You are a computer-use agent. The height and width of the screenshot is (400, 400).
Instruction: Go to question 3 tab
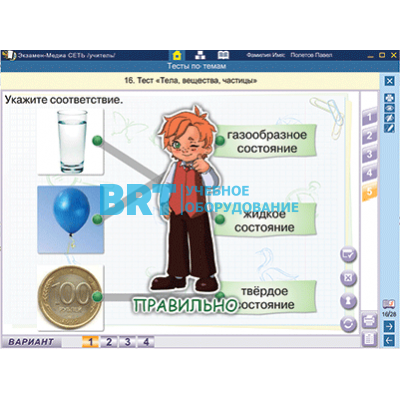[x=370, y=154]
